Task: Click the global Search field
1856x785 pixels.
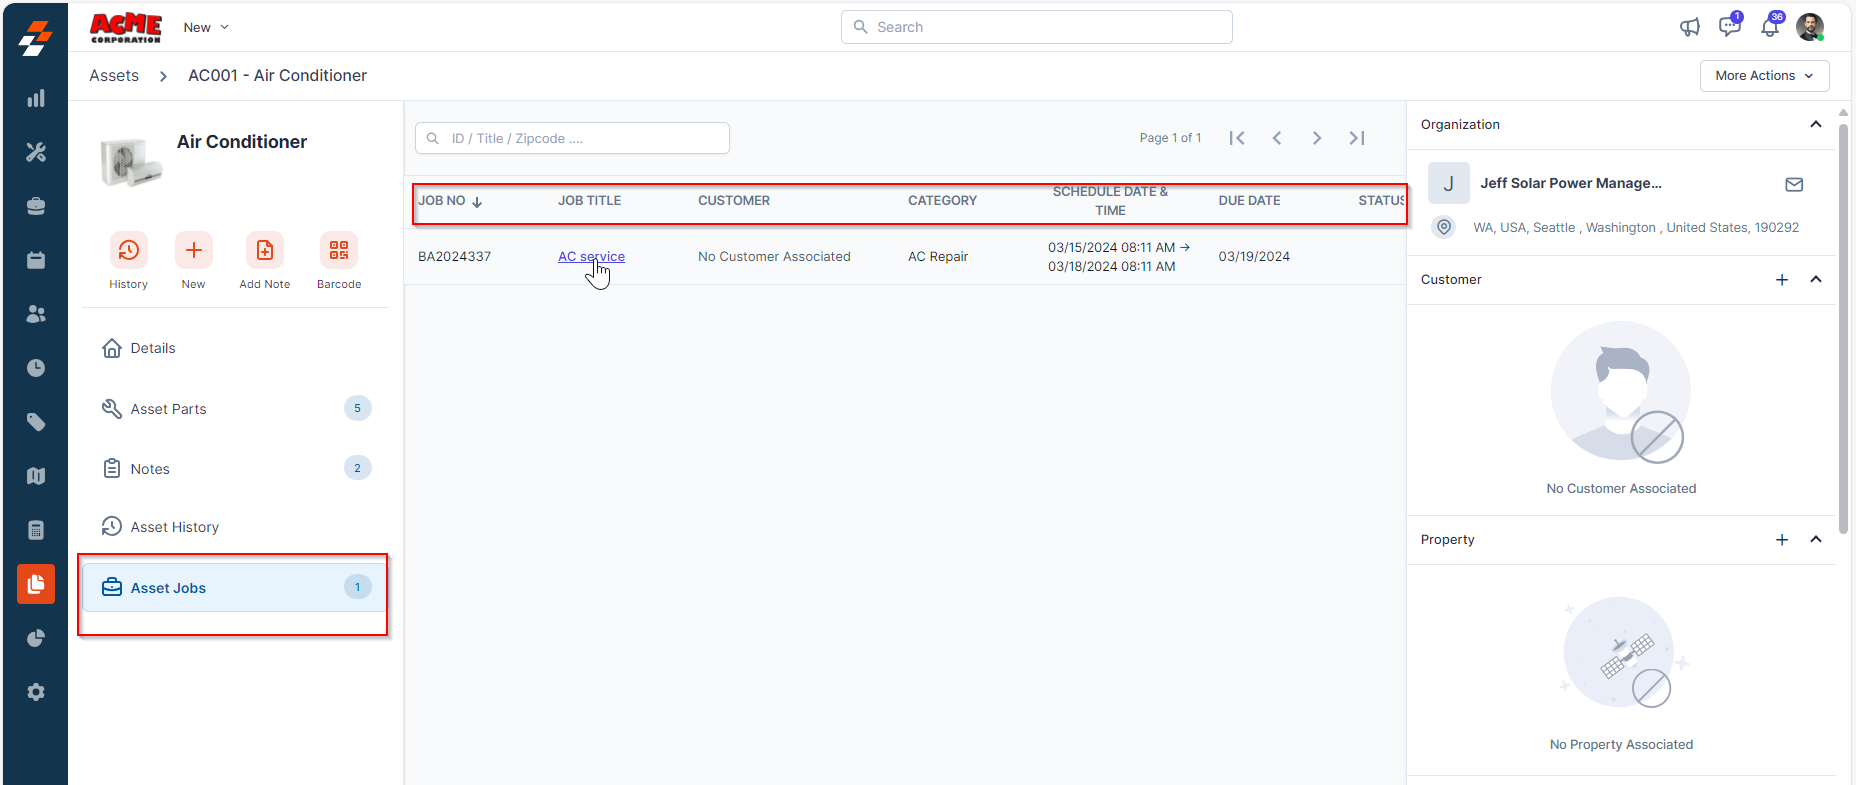Action: [1037, 27]
